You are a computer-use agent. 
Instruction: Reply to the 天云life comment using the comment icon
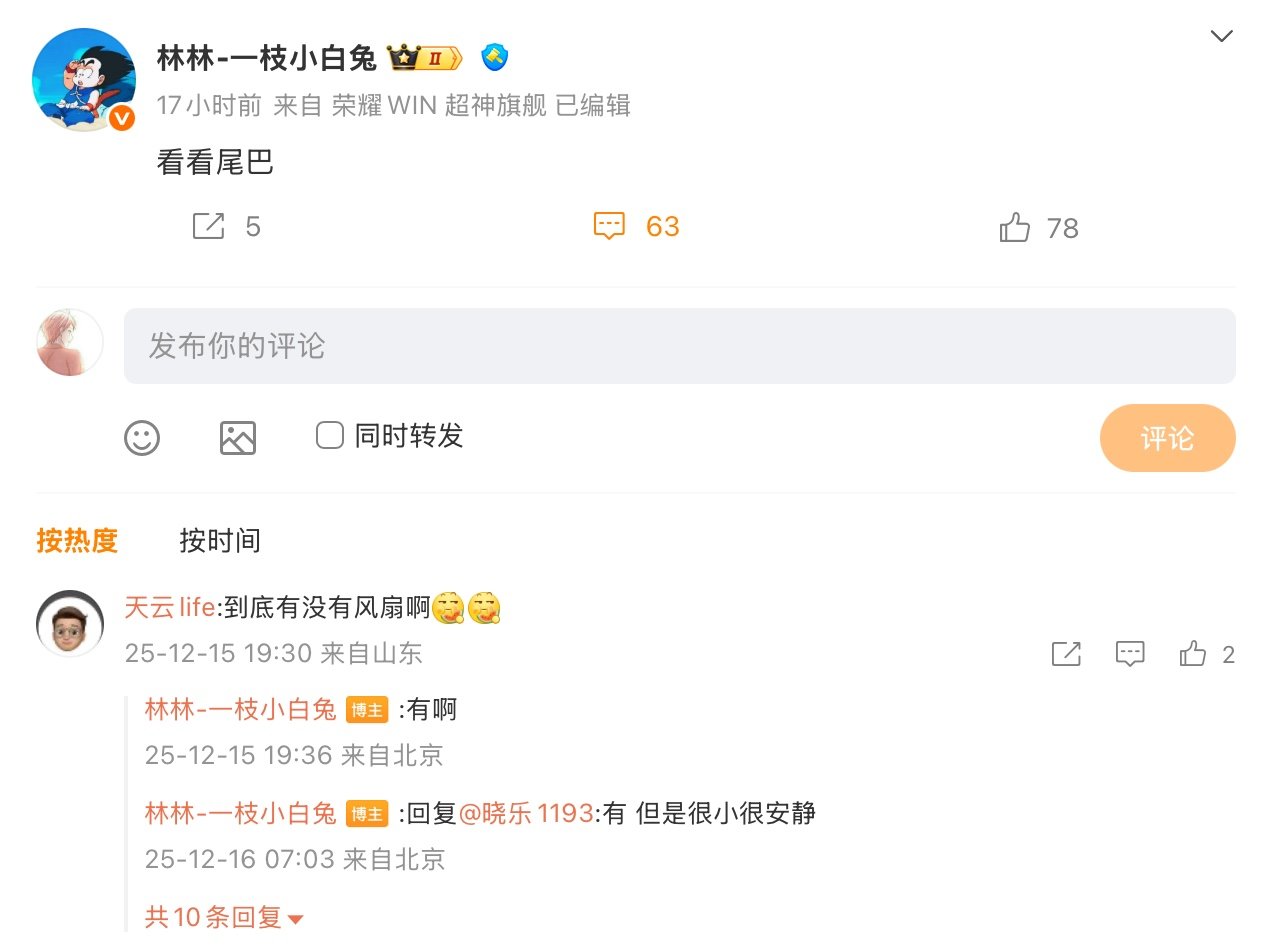[x=1130, y=654]
